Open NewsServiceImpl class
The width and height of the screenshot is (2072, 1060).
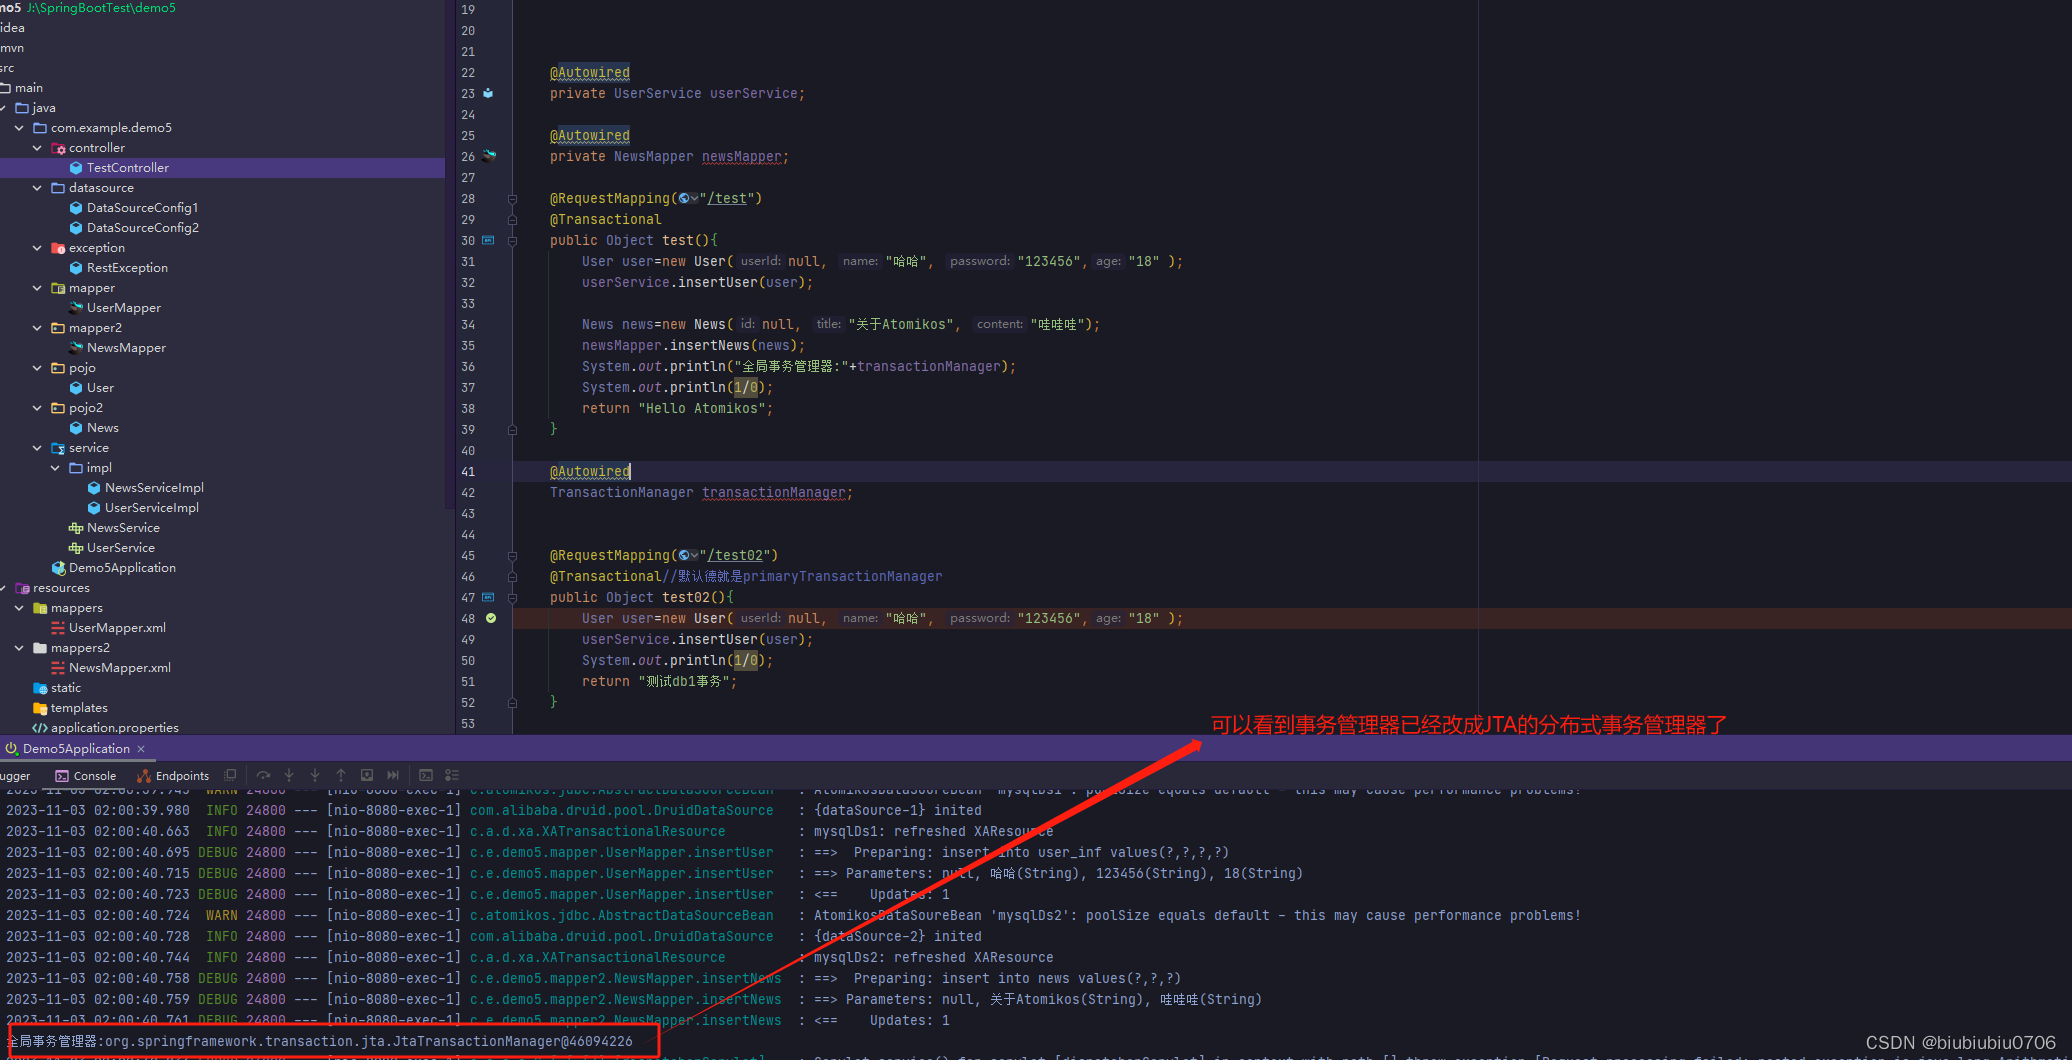154,488
